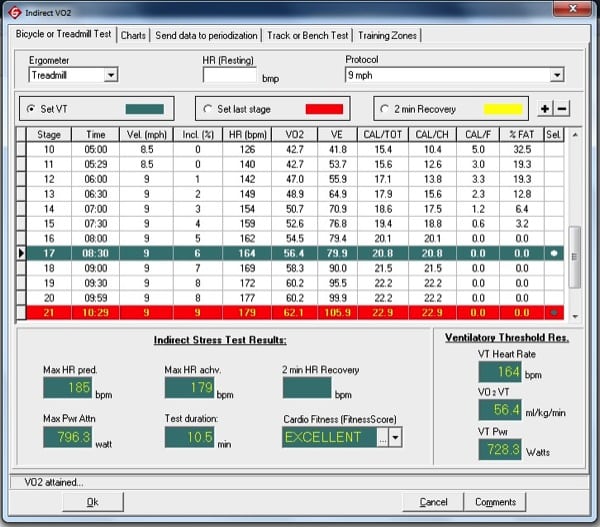This screenshot has height=527, width=600.
Task: Click the ellipsis button beside EXCELLENT
Action: (x=383, y=437)
